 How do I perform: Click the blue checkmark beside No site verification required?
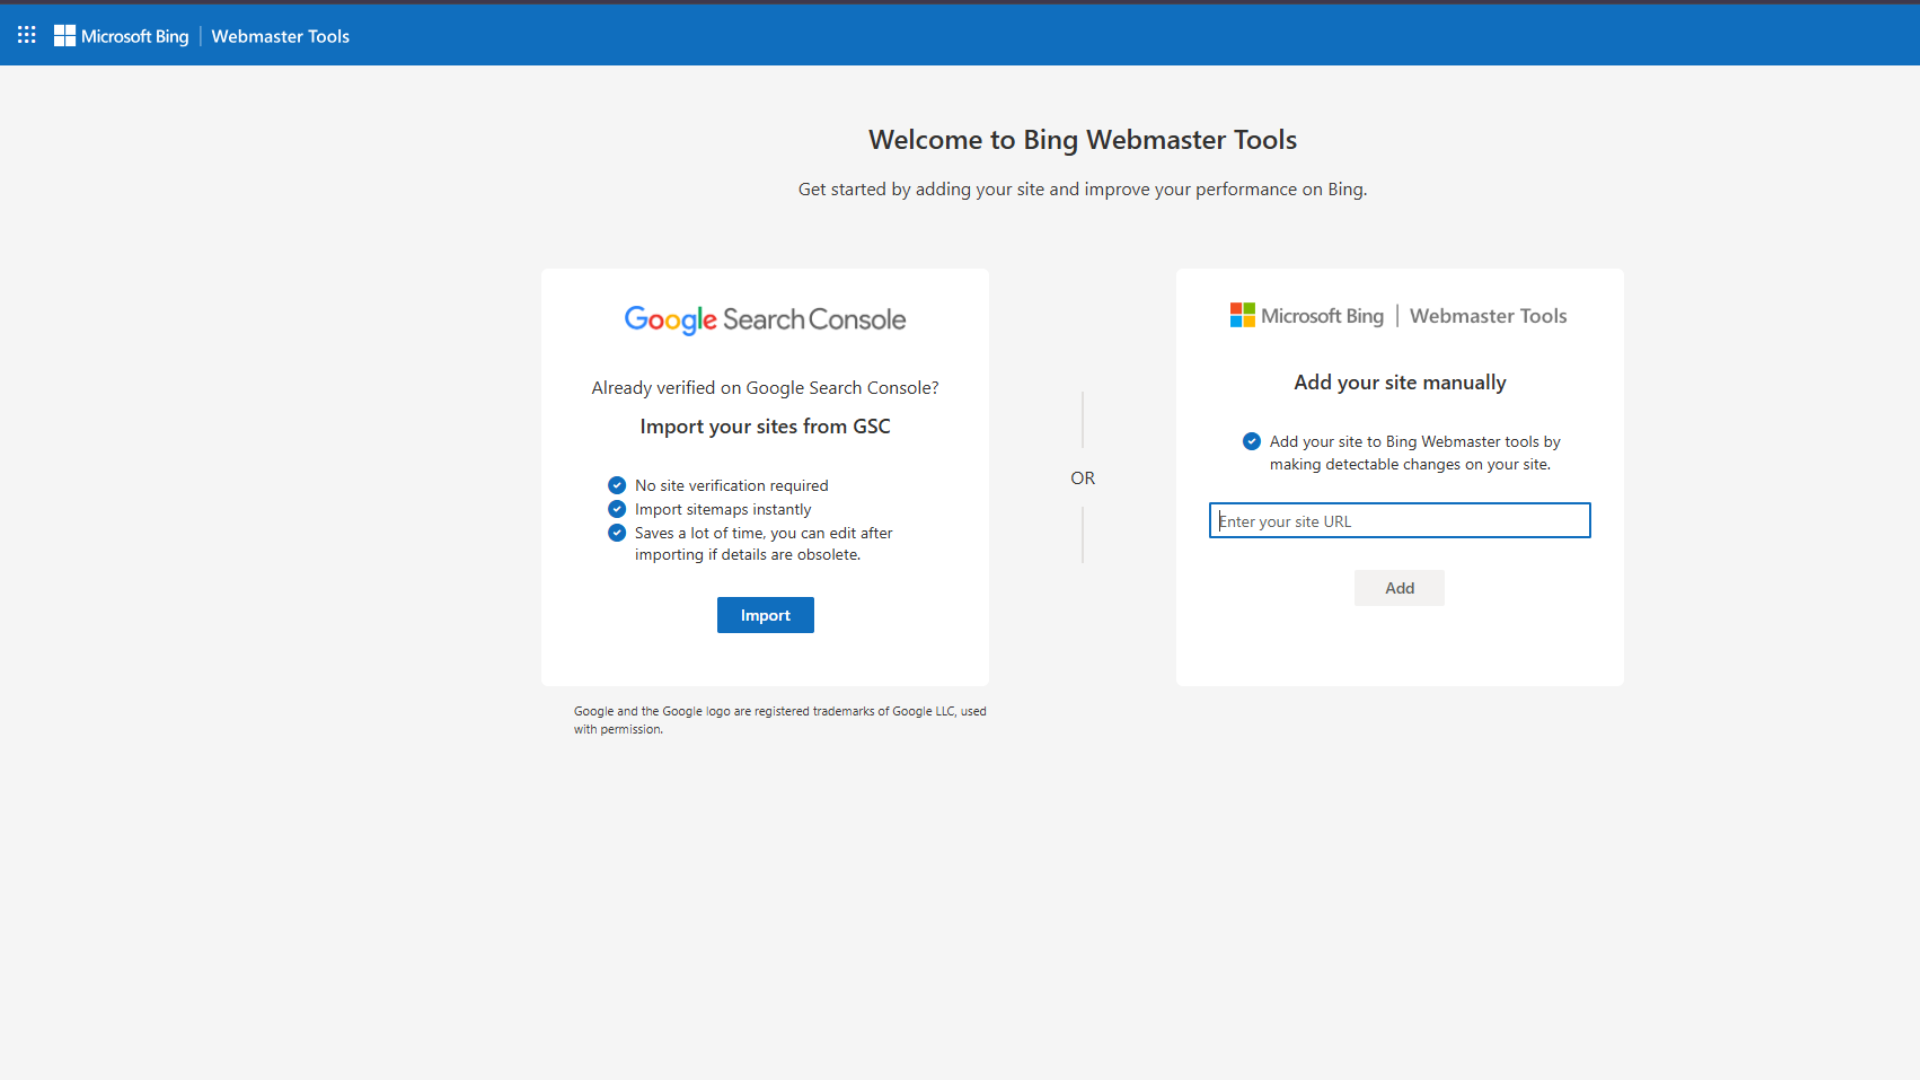616,485
